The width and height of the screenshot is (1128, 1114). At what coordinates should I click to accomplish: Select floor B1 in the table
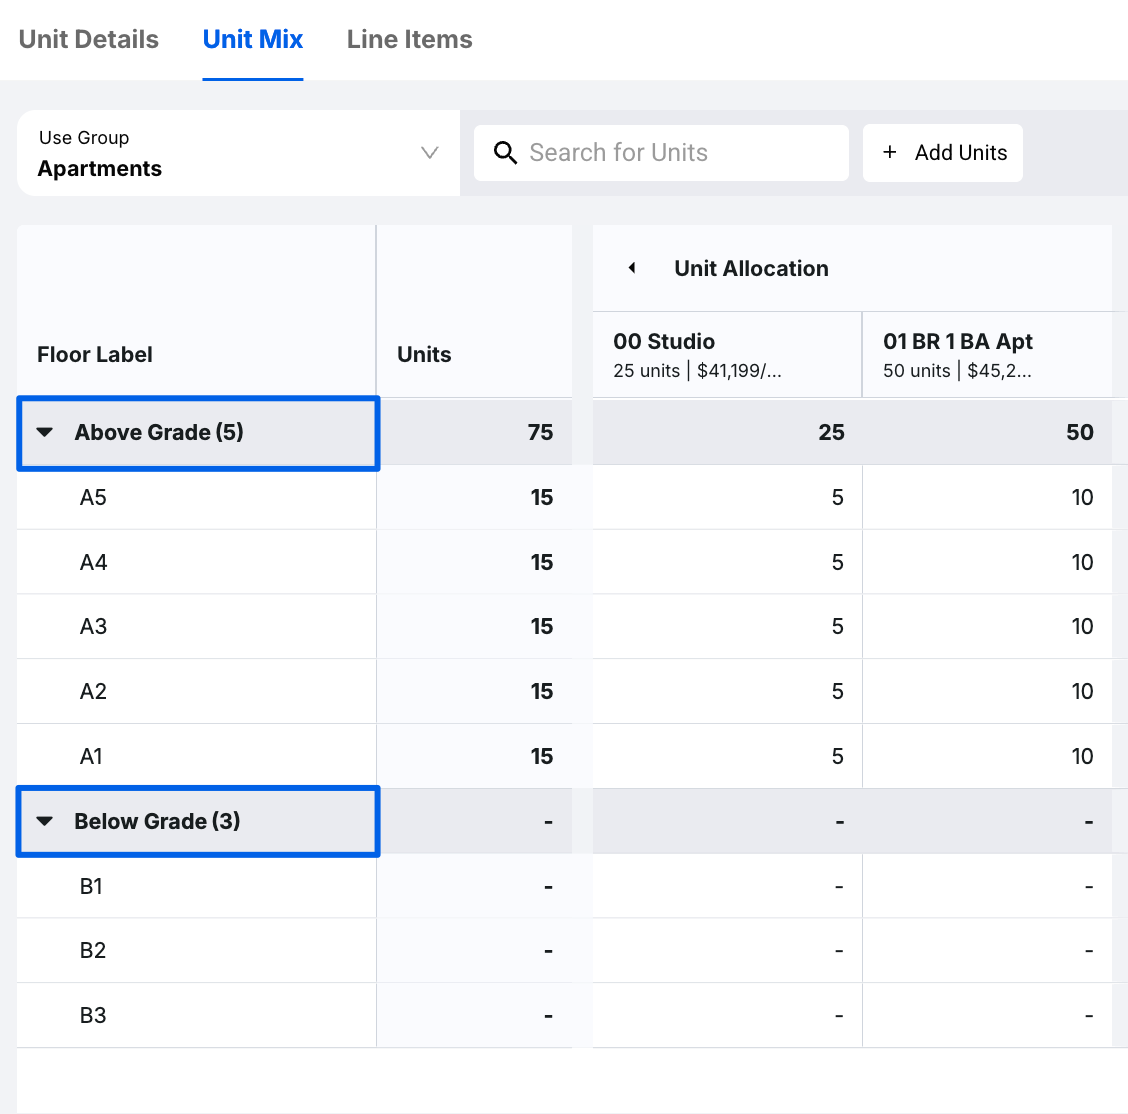pos(91,886)
